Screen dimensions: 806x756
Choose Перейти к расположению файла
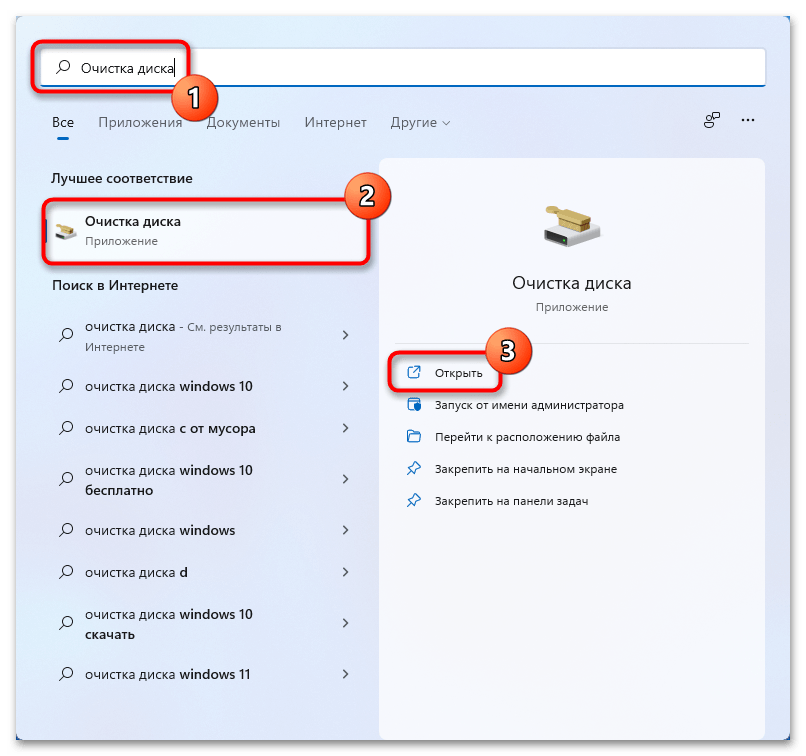click(x=527, y=437)
